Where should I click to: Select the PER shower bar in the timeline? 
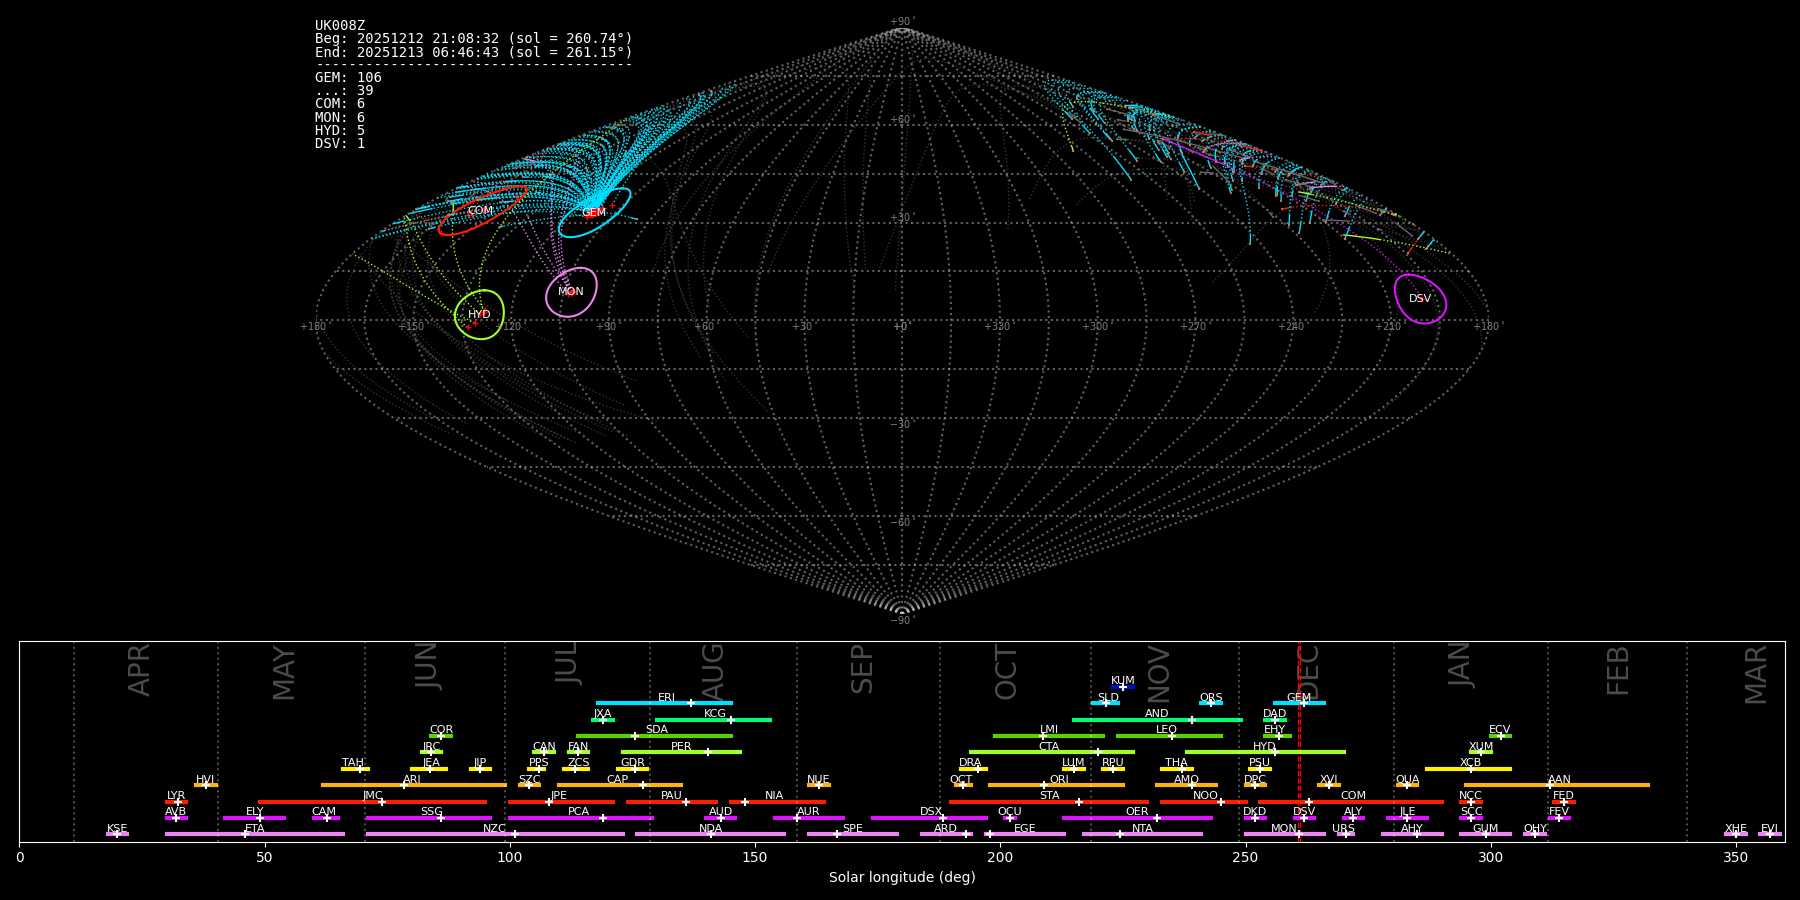coord(681,752)
